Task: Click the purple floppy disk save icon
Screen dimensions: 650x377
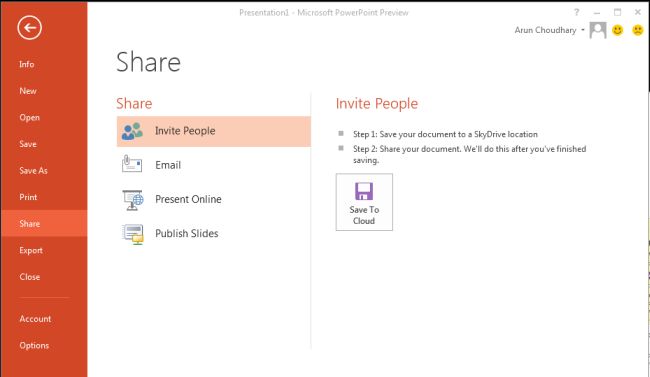Action: pos(364,191)
